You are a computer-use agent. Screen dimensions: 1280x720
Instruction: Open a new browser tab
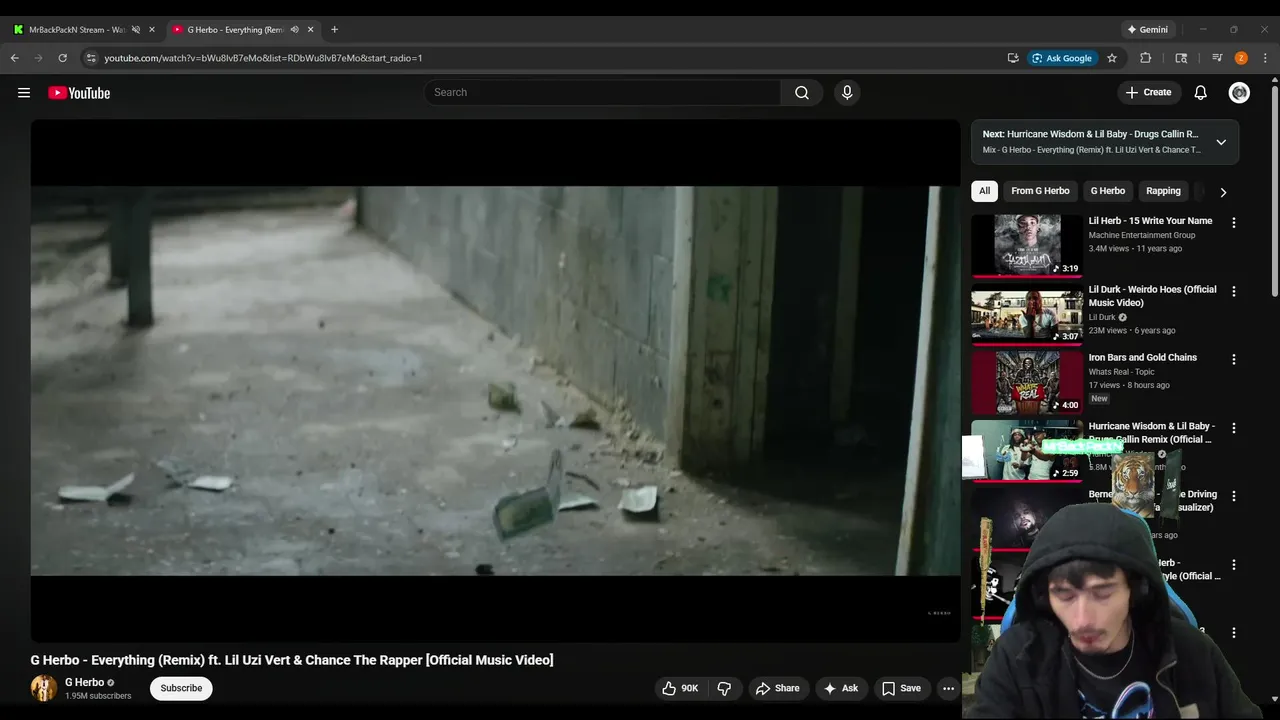click(334, 29)
